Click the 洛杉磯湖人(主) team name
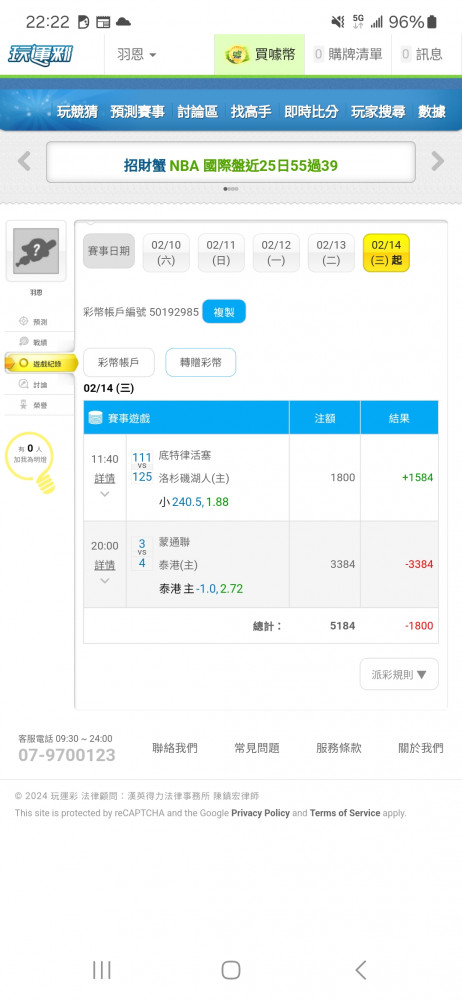Image resolution: width=462 pixels, height=1000 pixels. (x=194, y=478)
